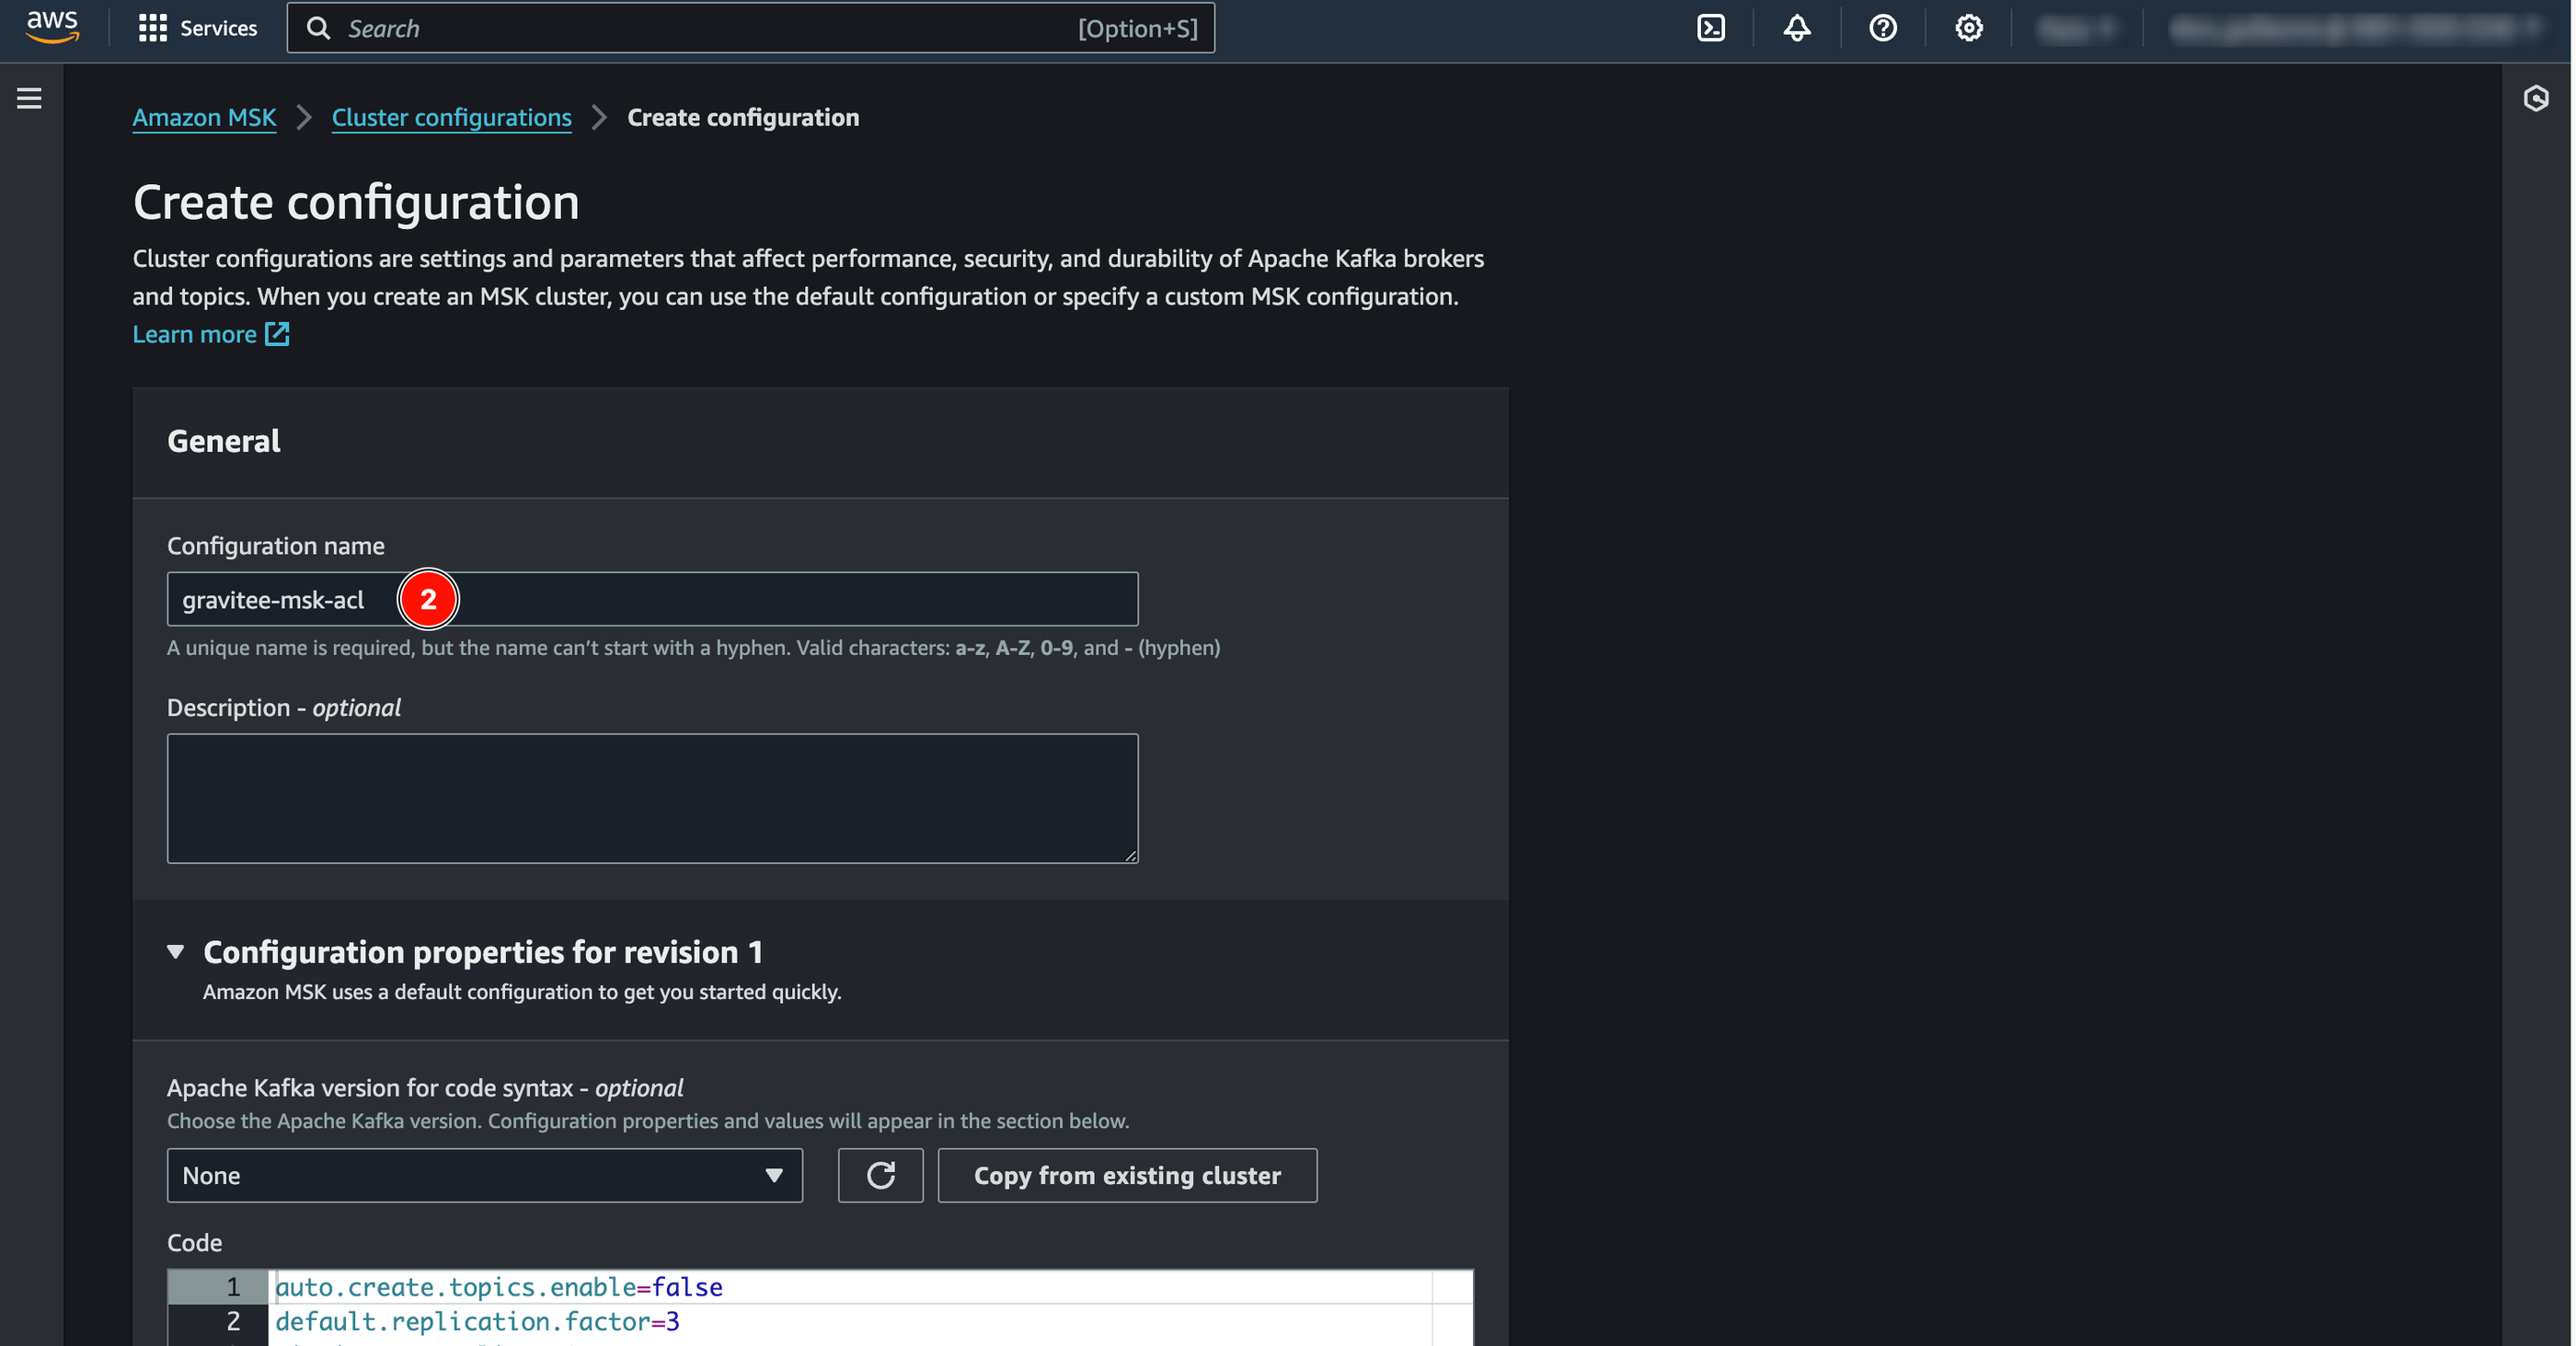Click the Configuration name input field
2576x1346 pixels.
(x=652, y=598)
